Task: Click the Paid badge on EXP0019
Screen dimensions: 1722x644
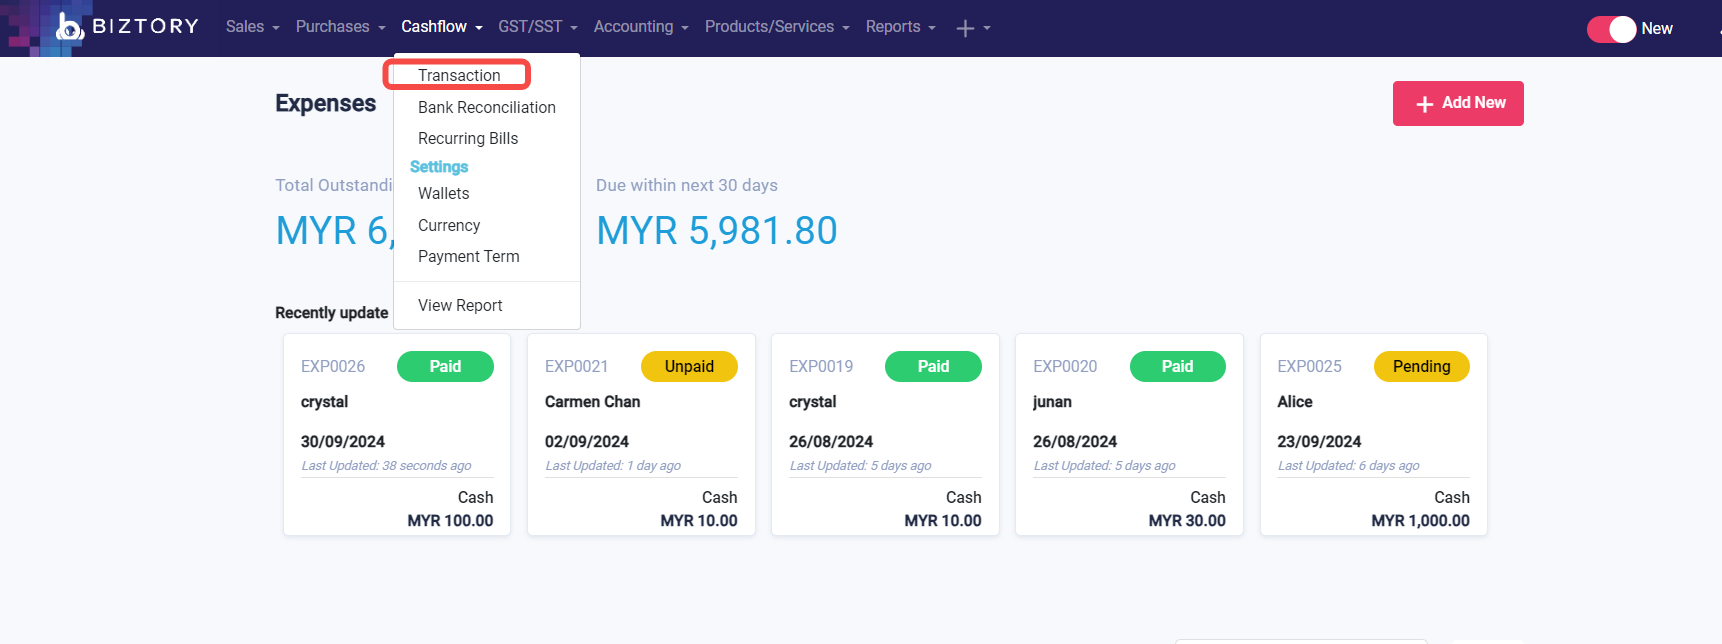Action: click(x=933, y=366)
